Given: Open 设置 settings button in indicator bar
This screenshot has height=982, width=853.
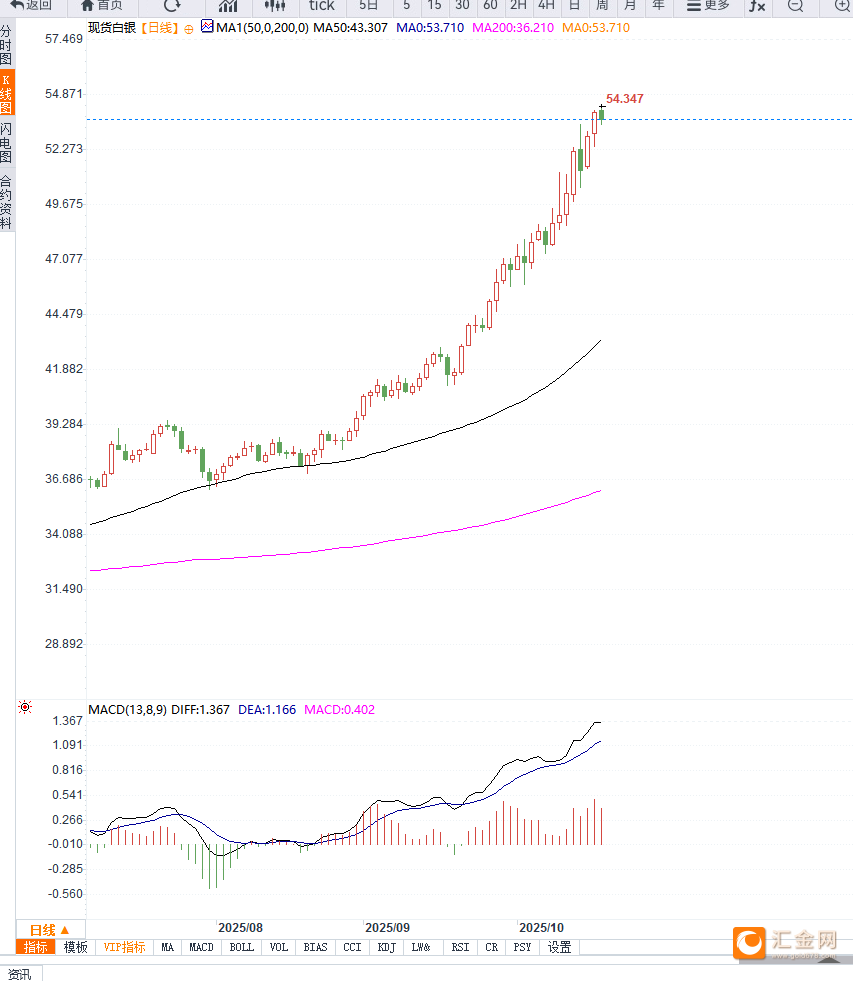Looking at the screenshot, I should 560,947.
